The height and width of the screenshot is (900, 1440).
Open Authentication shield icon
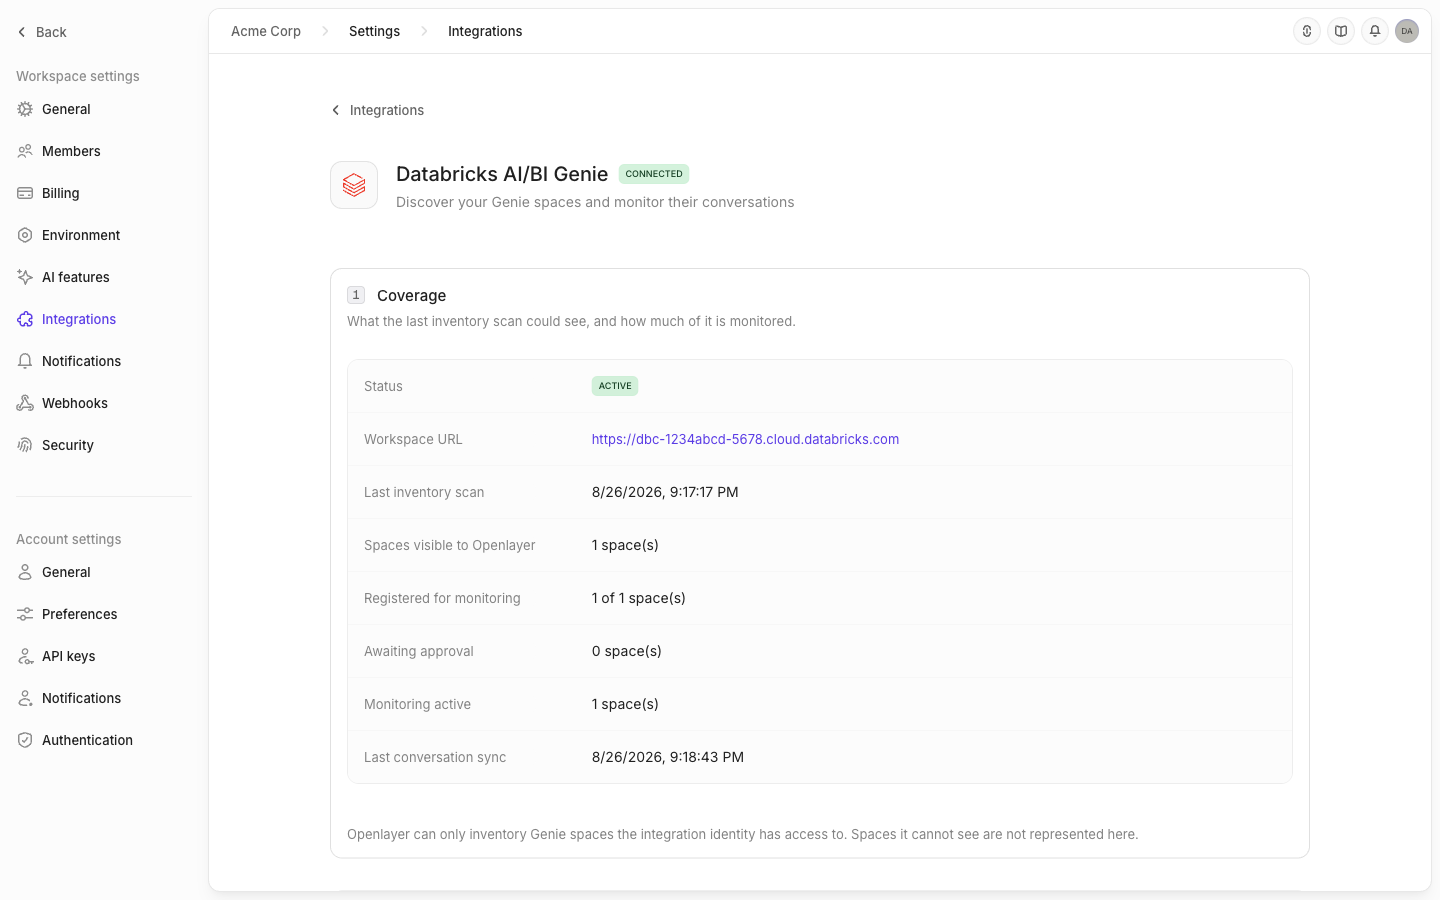pos(25,740)
